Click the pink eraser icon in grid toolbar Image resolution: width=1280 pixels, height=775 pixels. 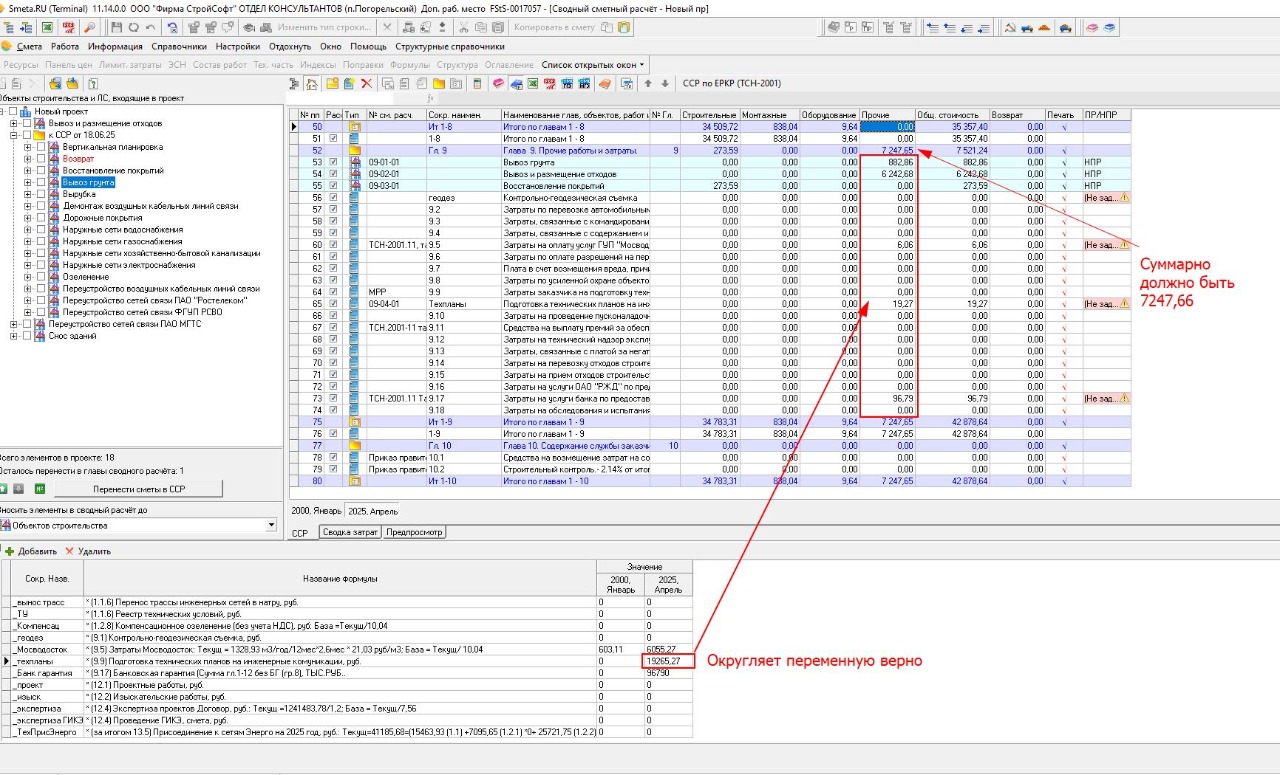point(498,83)
